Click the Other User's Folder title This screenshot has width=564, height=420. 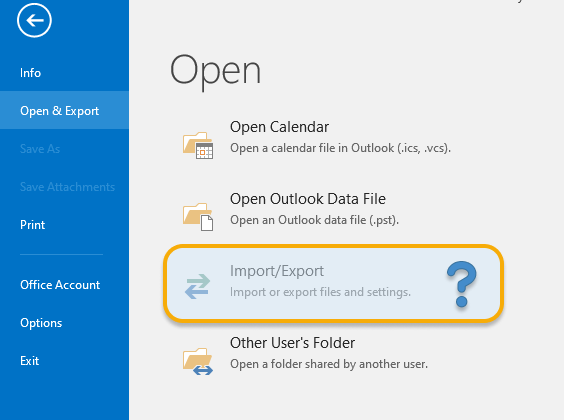[x=292, y=343]
